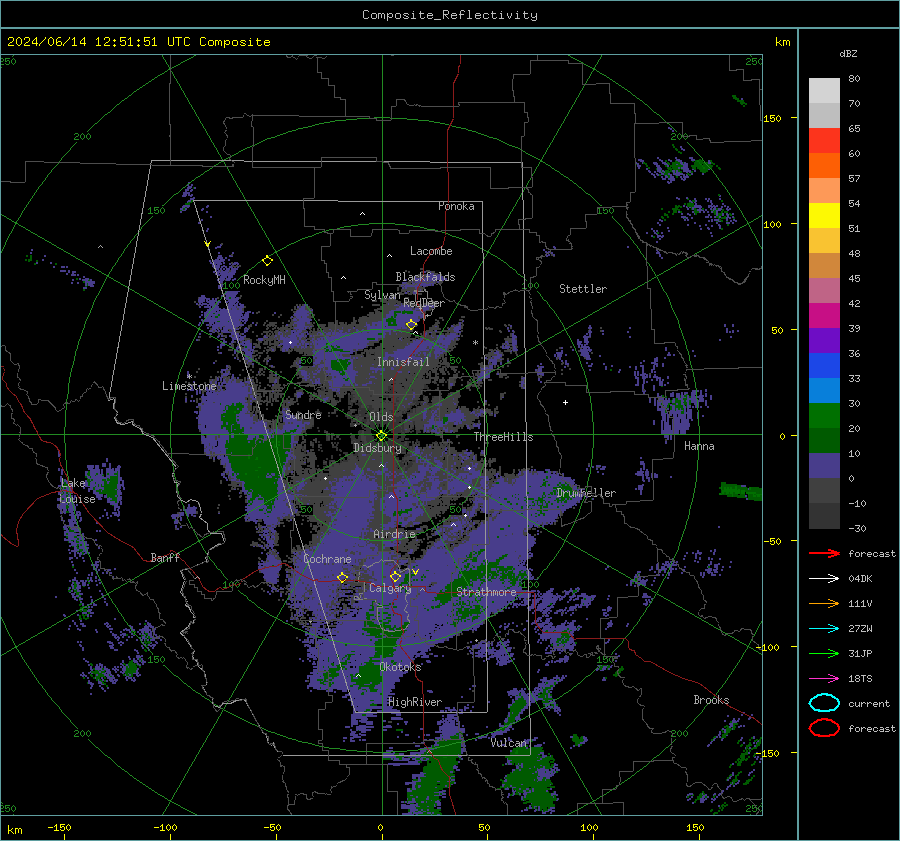Click the Vulcan town label
The height and width of the screenshot is (841, 900).
[509, 743]
